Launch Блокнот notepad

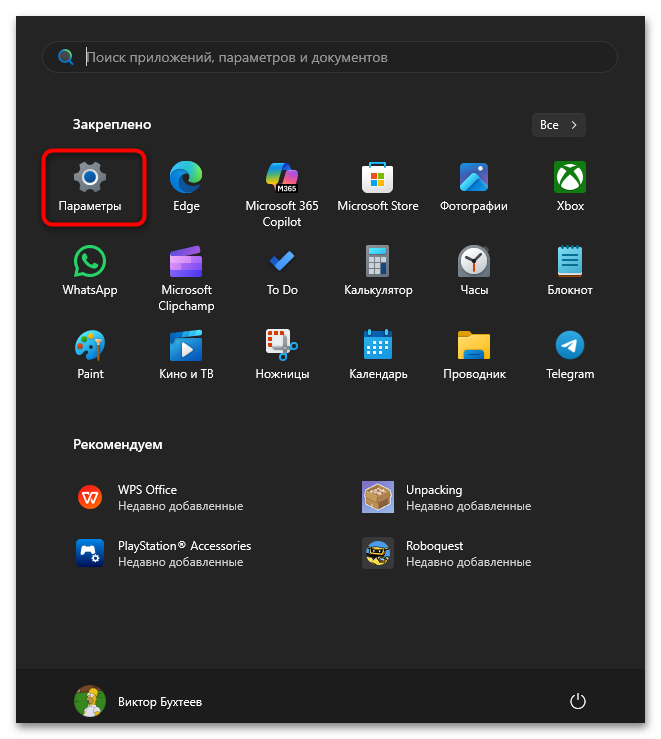click(570, 271)
